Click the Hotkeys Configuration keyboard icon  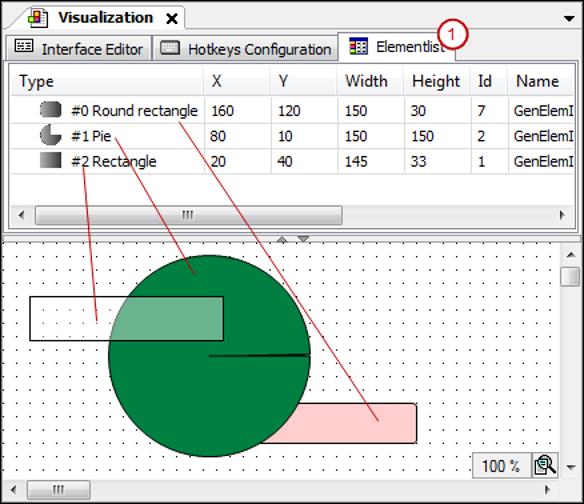pyautogui.click(x=169, y=48)
